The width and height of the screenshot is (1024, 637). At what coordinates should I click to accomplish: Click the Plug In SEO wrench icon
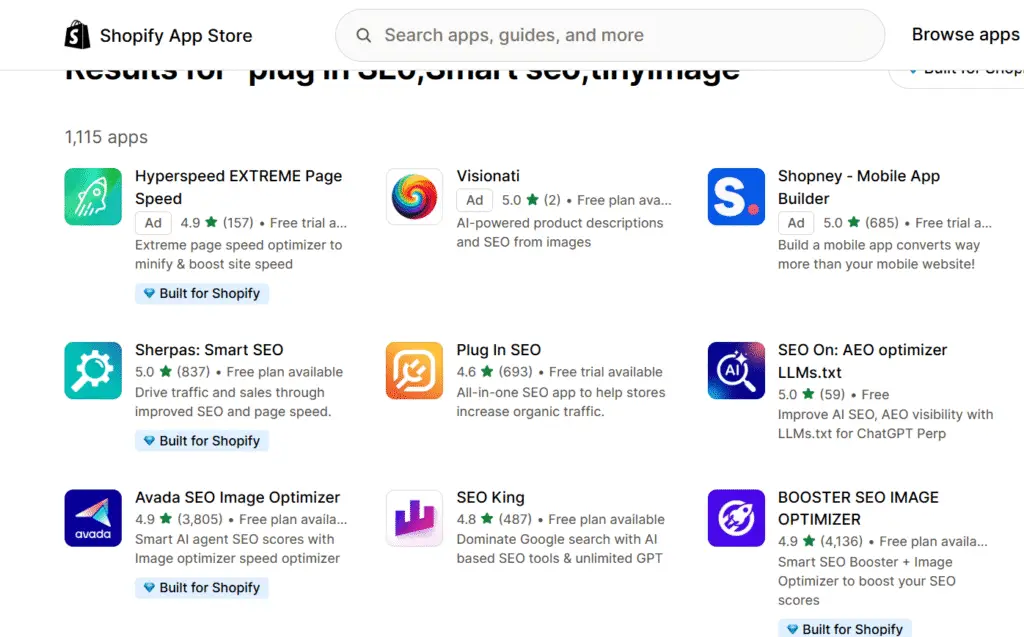414,370
